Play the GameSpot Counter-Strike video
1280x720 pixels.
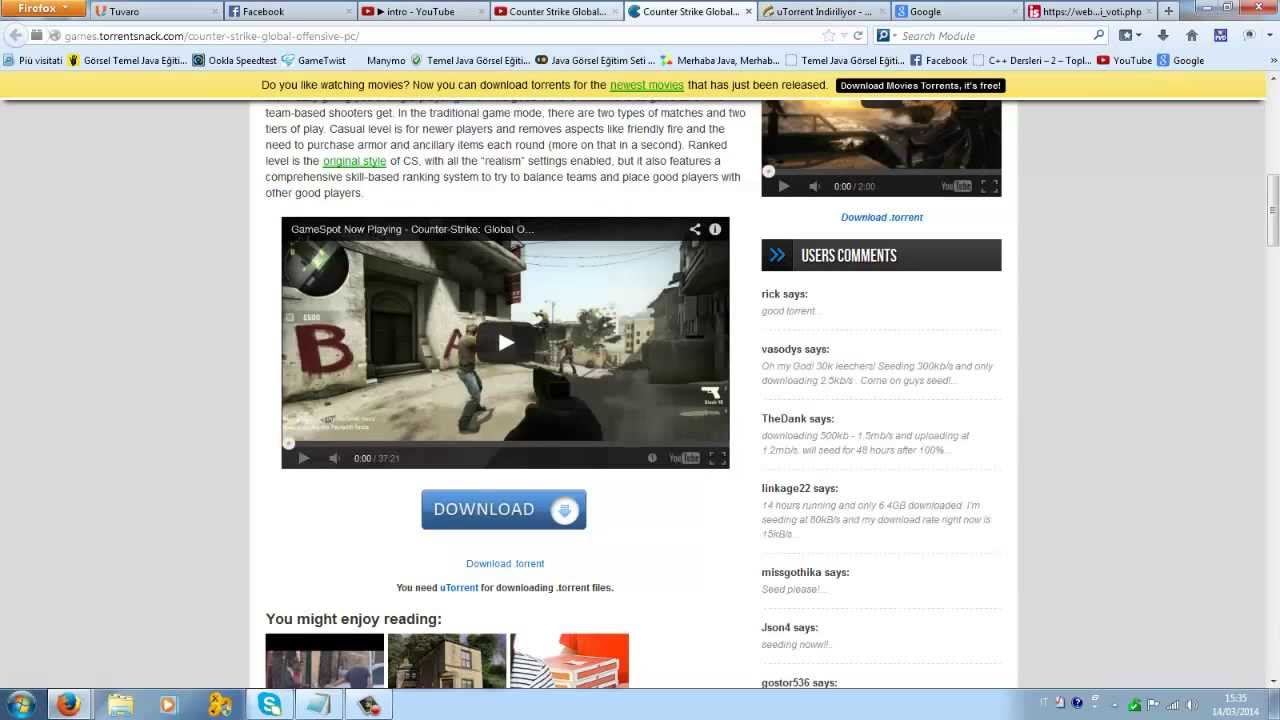coord(506,343)
